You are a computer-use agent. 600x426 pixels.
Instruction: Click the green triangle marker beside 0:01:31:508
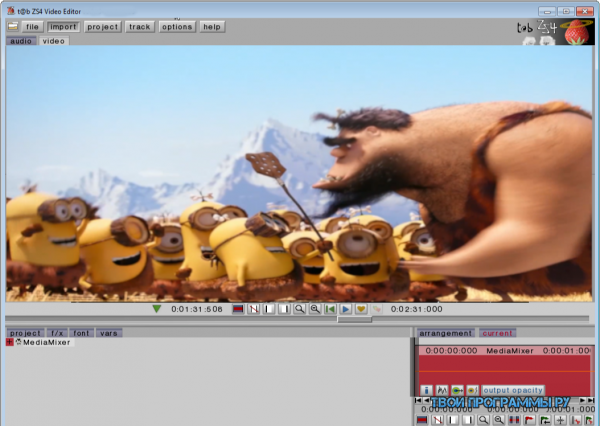[157, 308]
